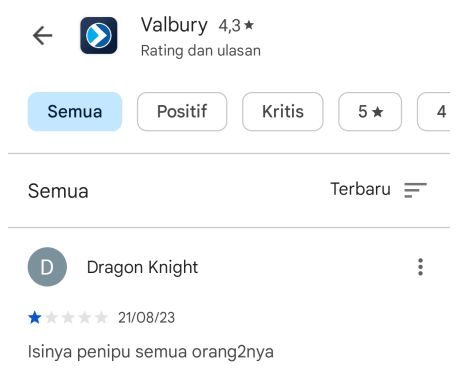Select the partially visible 4 star chip
This screenshot has height=373, width=461.
434,112
